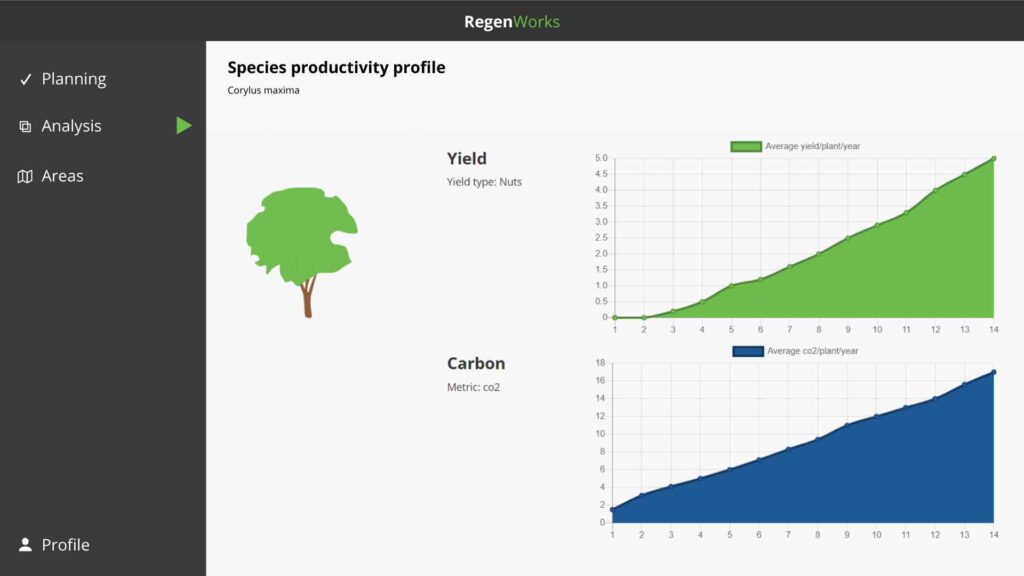Toggle the Average co2/plant/year legend swatch
The width and height of the screenshot is (1024, 576).
(x=748, y=351)
